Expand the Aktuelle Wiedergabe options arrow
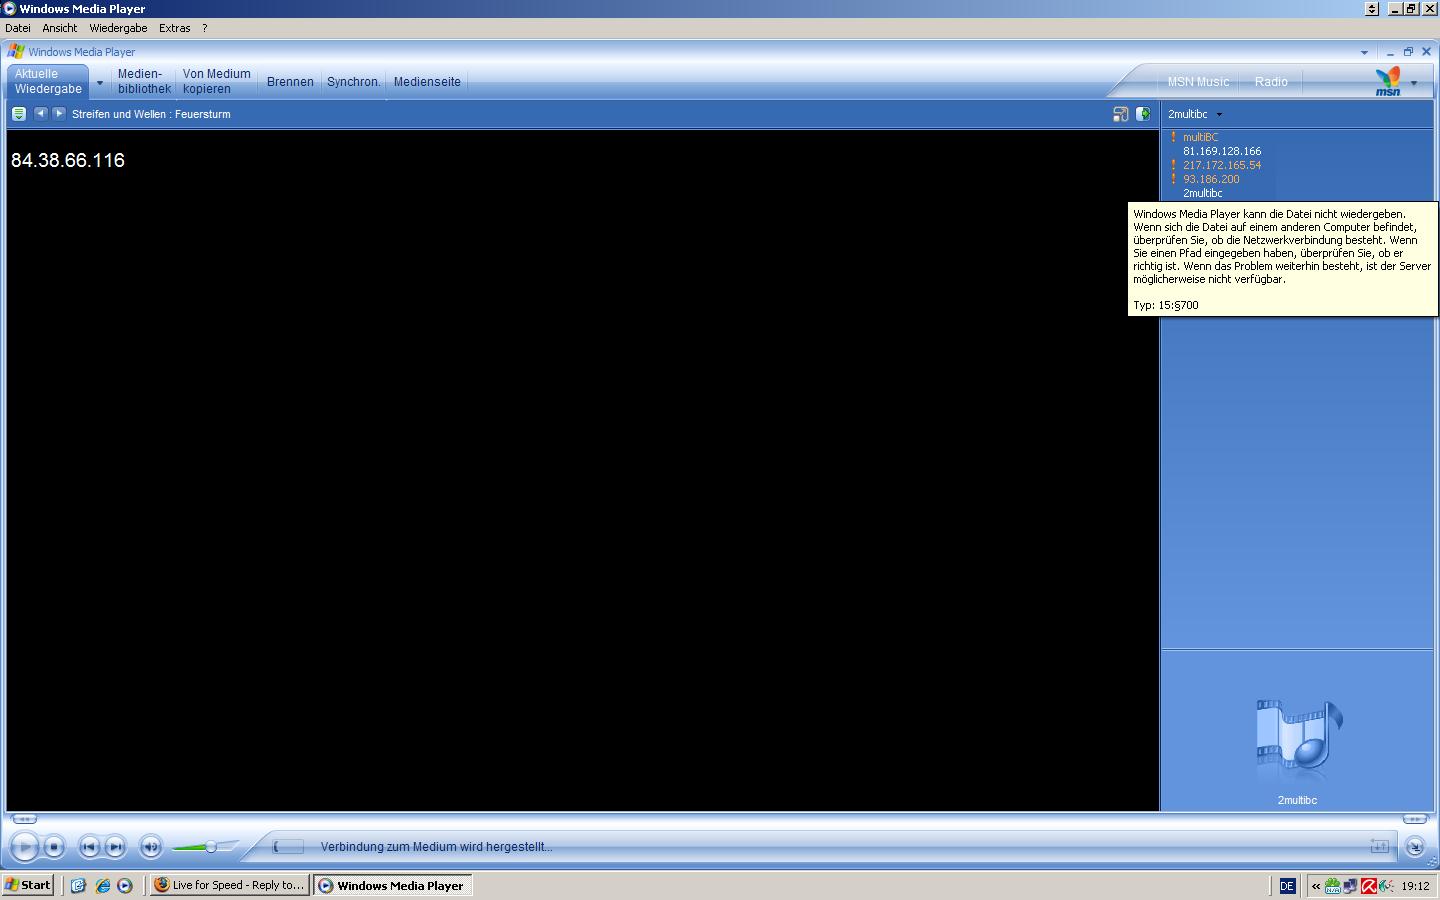1440x900 pixels. pyautogui.click(x=99, y=82)
